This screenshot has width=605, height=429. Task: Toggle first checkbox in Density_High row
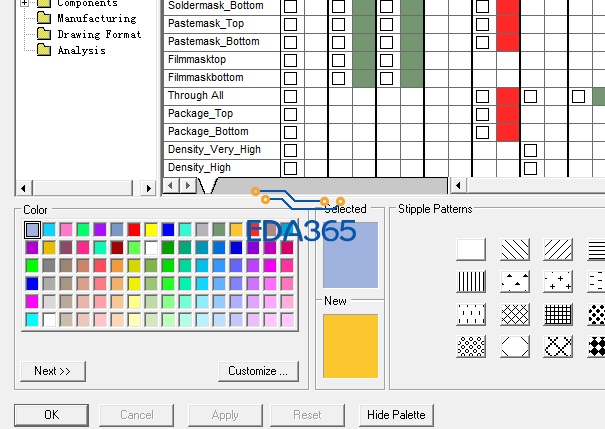click(290, 168)
